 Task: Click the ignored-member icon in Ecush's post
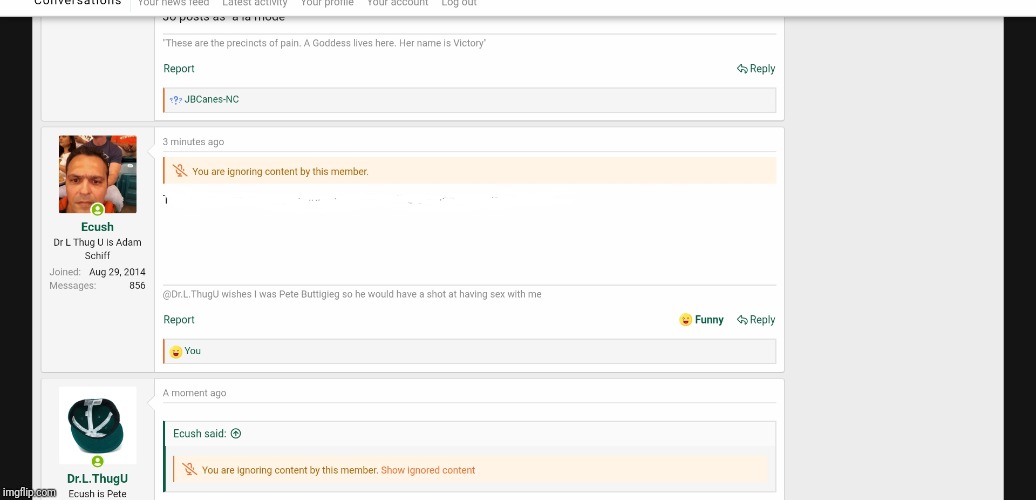coord(180,171)
